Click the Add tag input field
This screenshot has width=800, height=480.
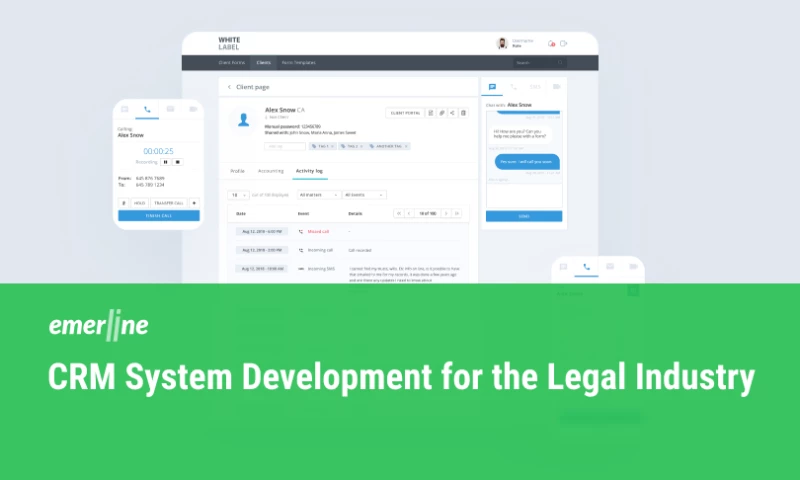click(285, 146)
